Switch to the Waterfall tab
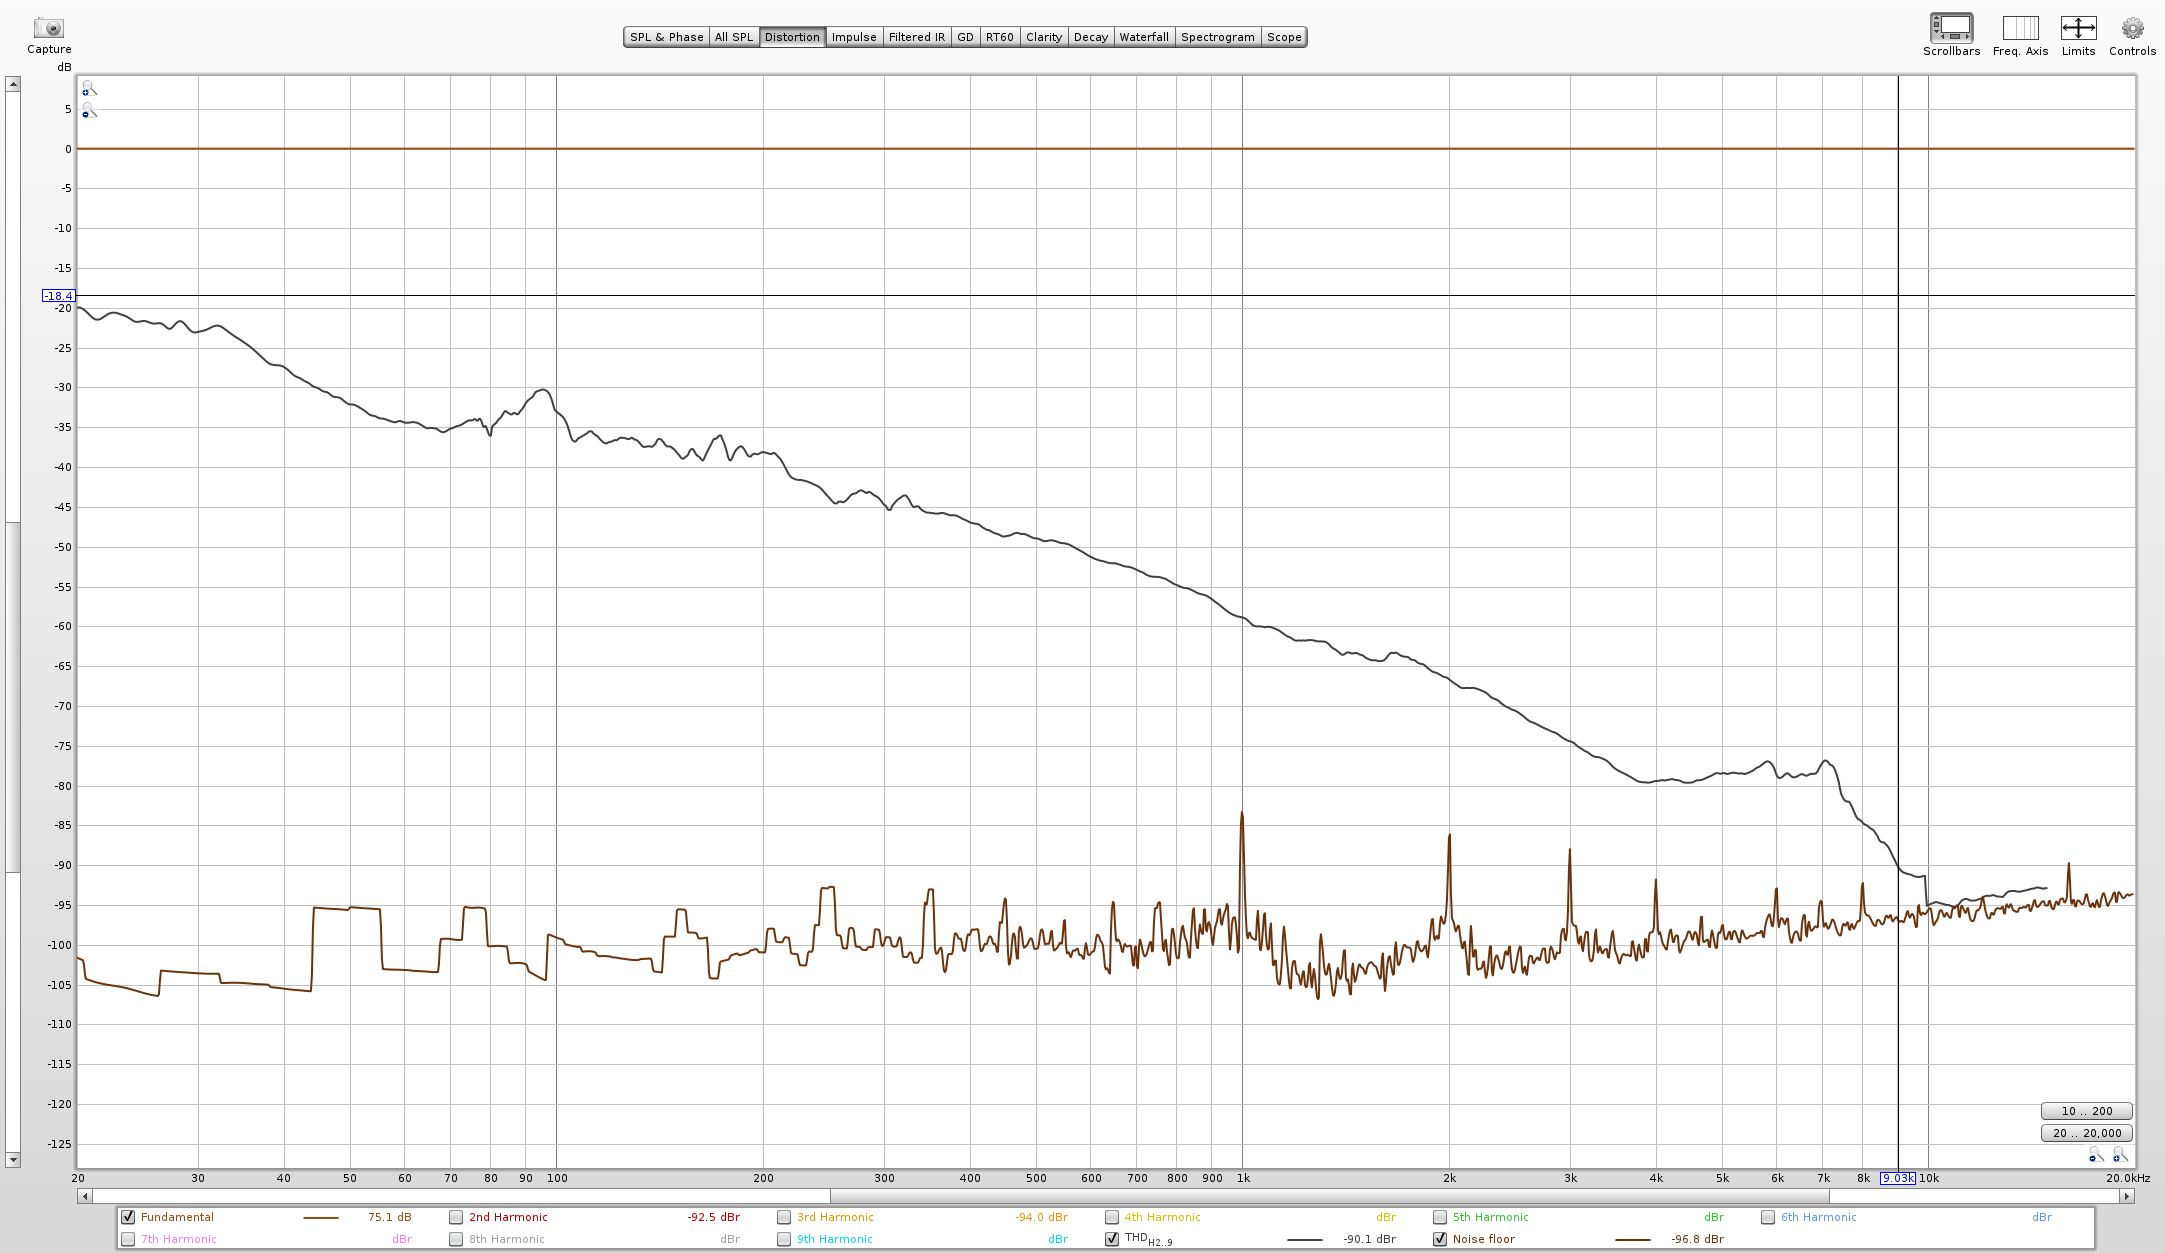 click(1143, 37)
